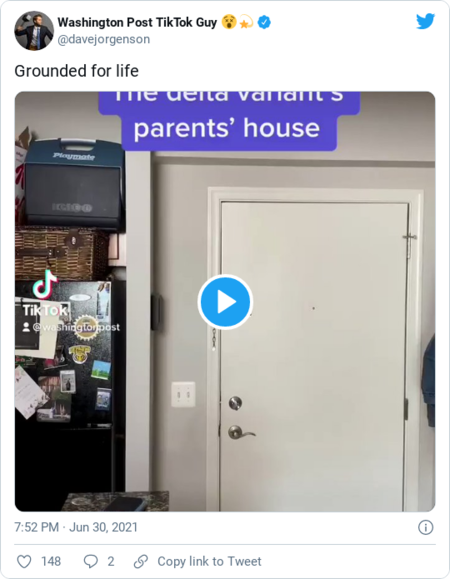450x579 pixels.
Task: Click the Twitter bird logo
Action: pyautogui.click(x=425, y=21)
